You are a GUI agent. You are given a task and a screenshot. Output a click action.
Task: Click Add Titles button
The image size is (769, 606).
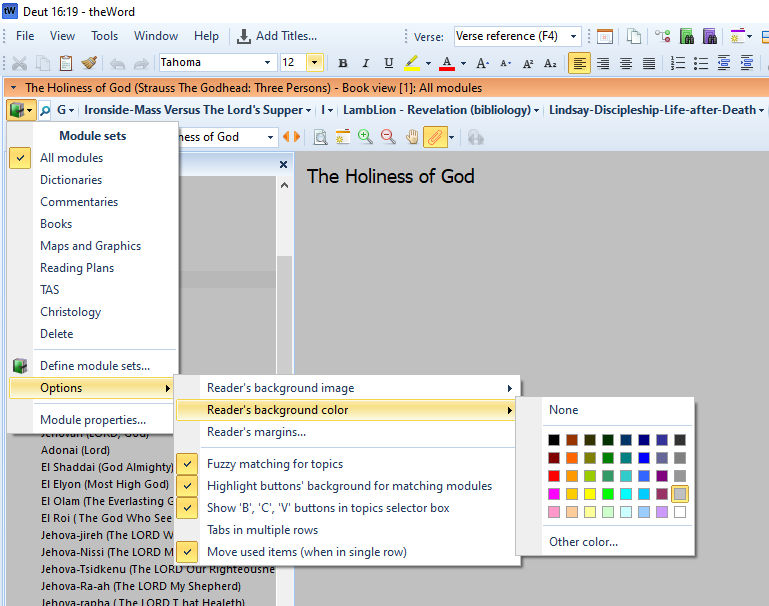(x=277, y=36)
